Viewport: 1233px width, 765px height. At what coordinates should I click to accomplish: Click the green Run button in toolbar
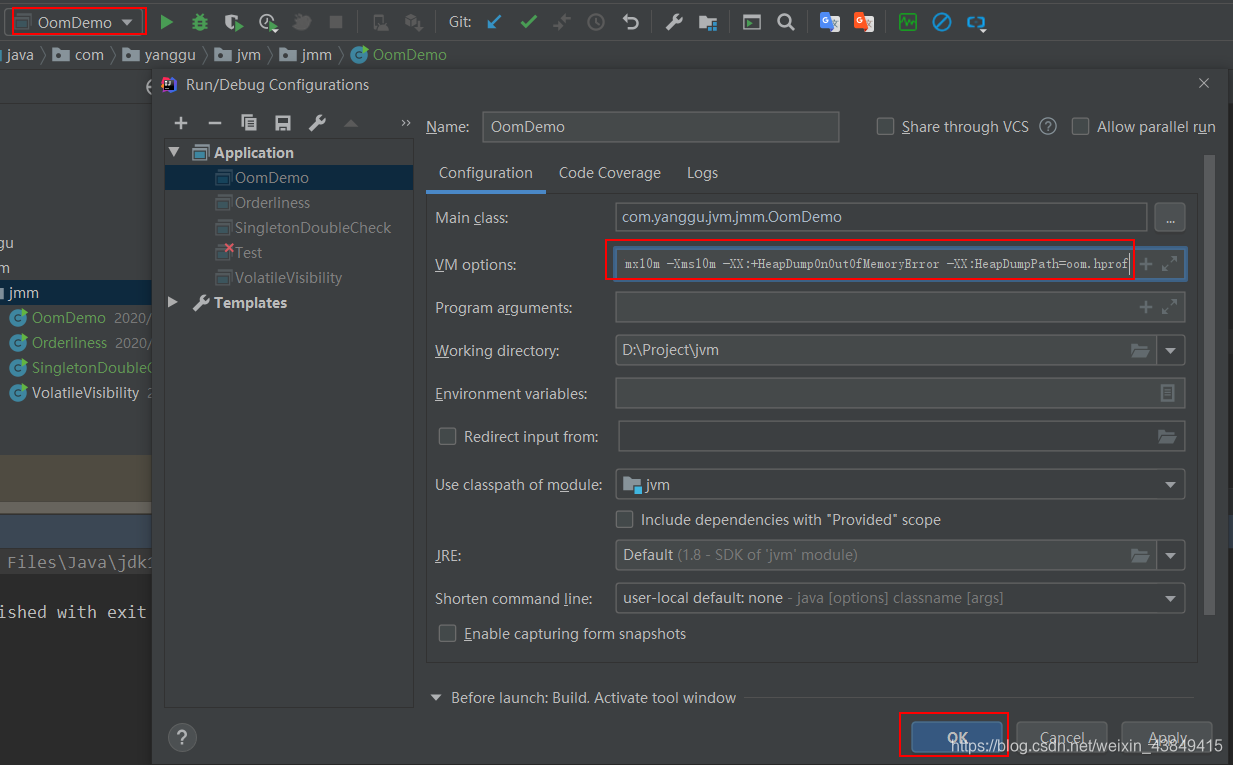coord(167,22)
